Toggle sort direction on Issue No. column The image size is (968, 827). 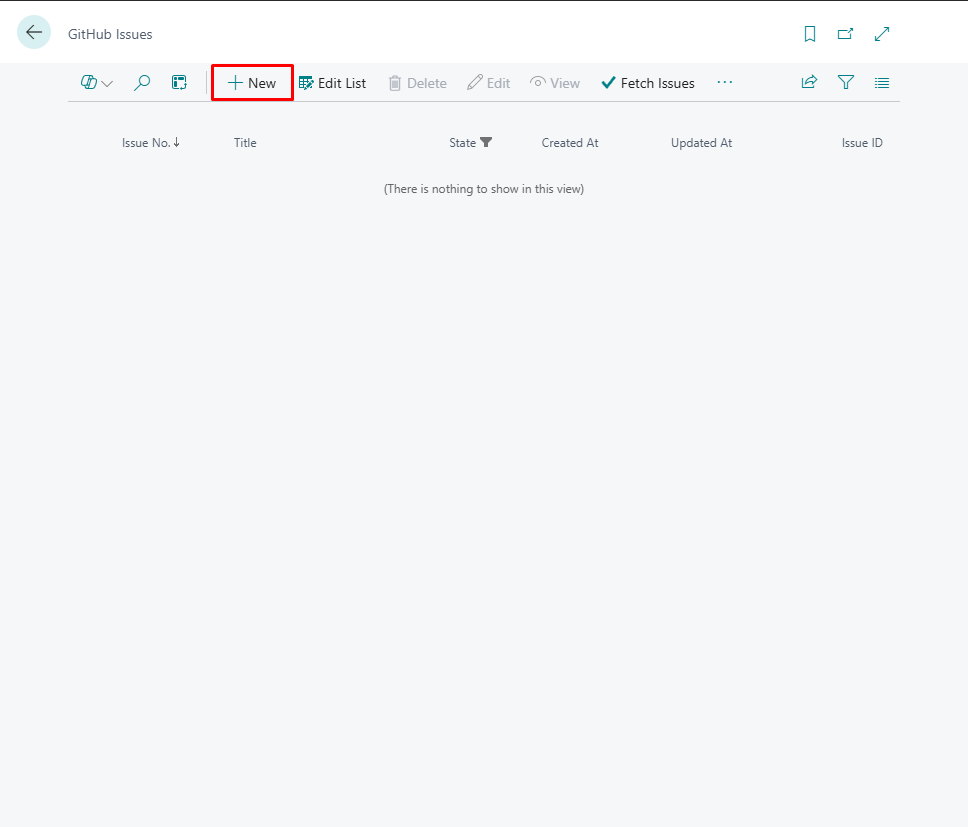pyautogui.click(x=178, y=143)
